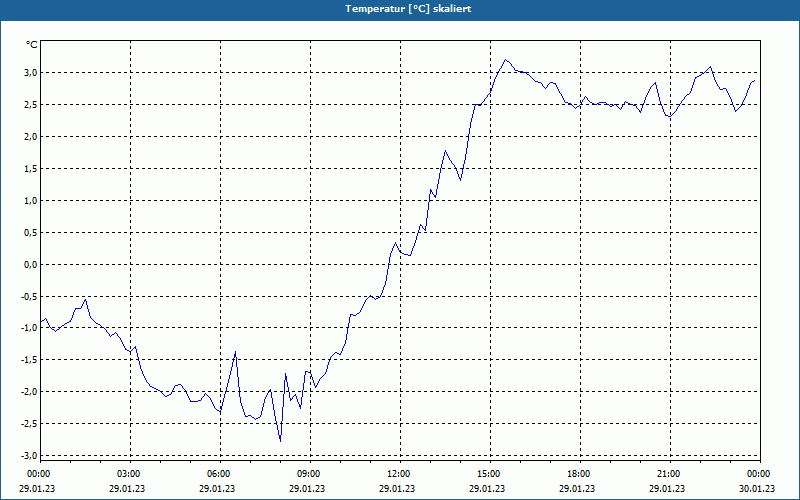
Task: Select the 21:00 time axis label
Action: pos(670,474)
